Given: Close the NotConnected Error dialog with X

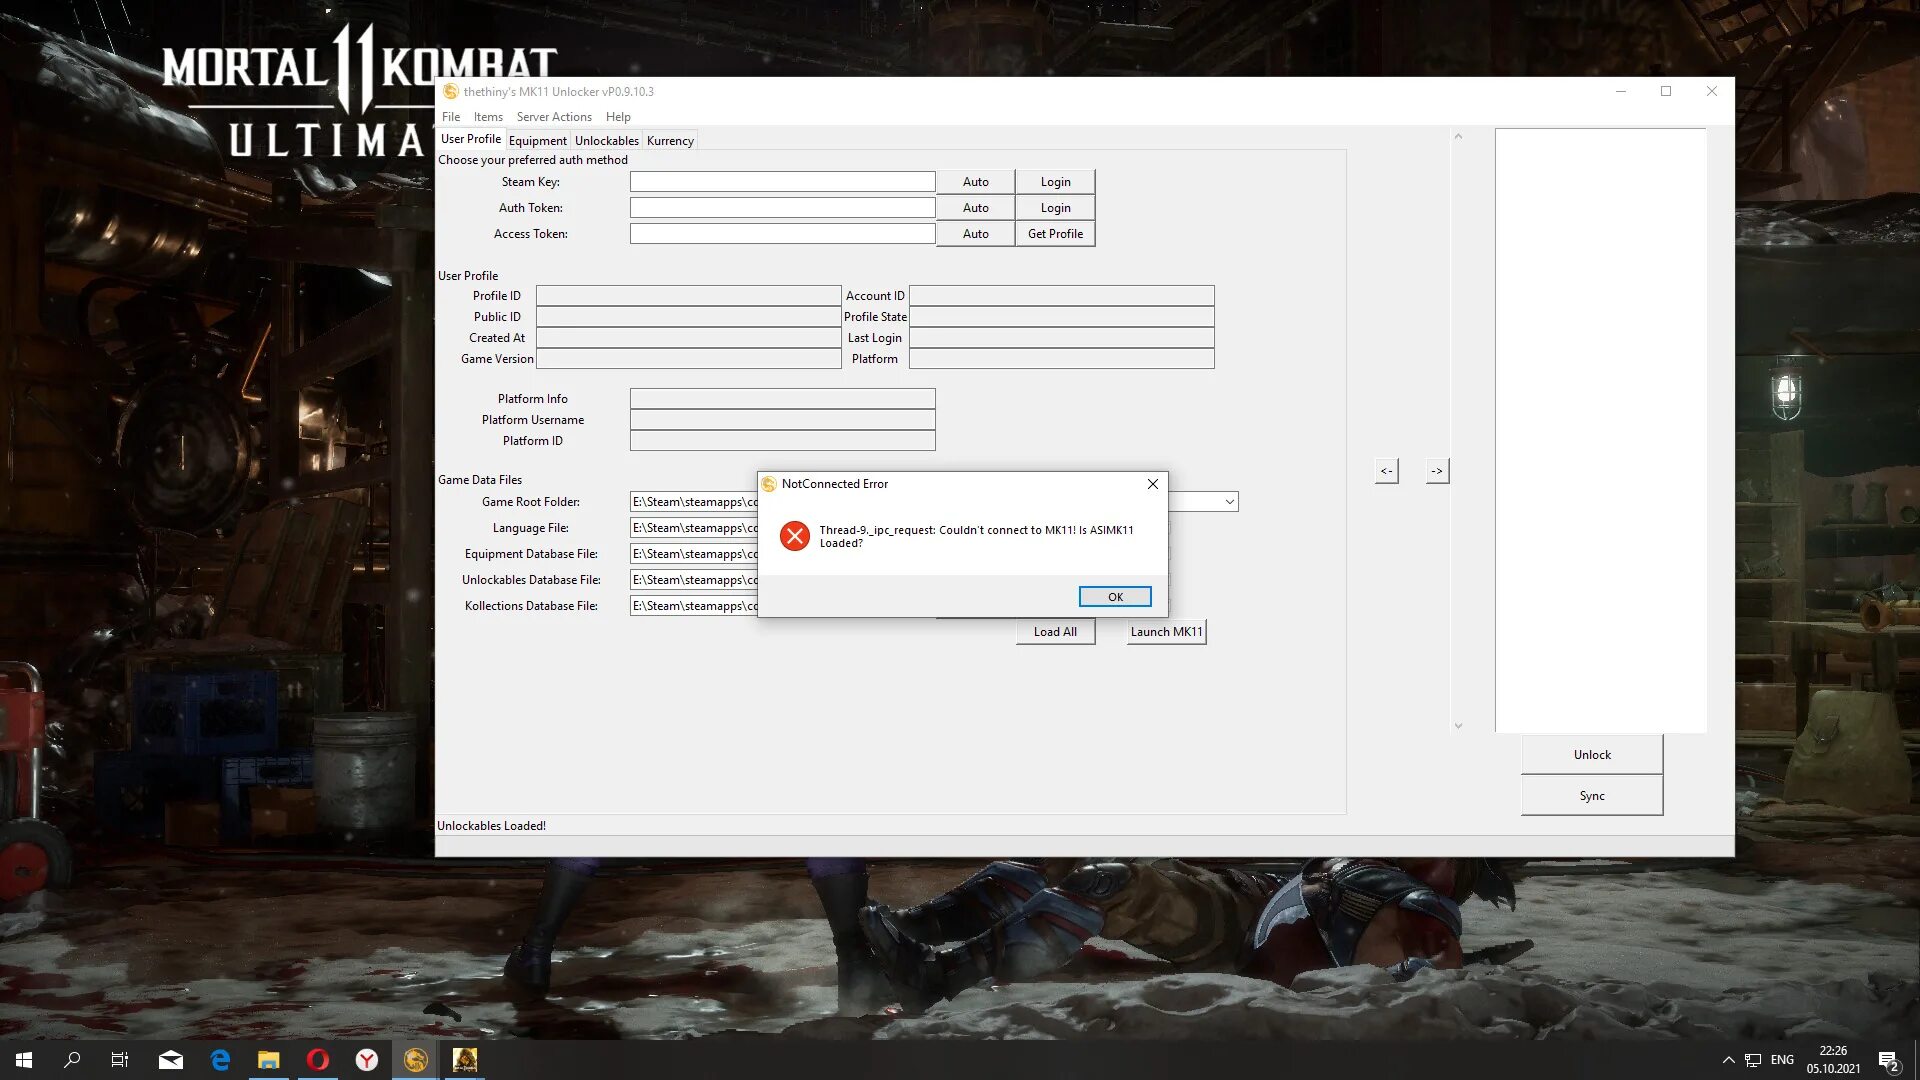Looking at the screenshot, I should point(1153,484).
